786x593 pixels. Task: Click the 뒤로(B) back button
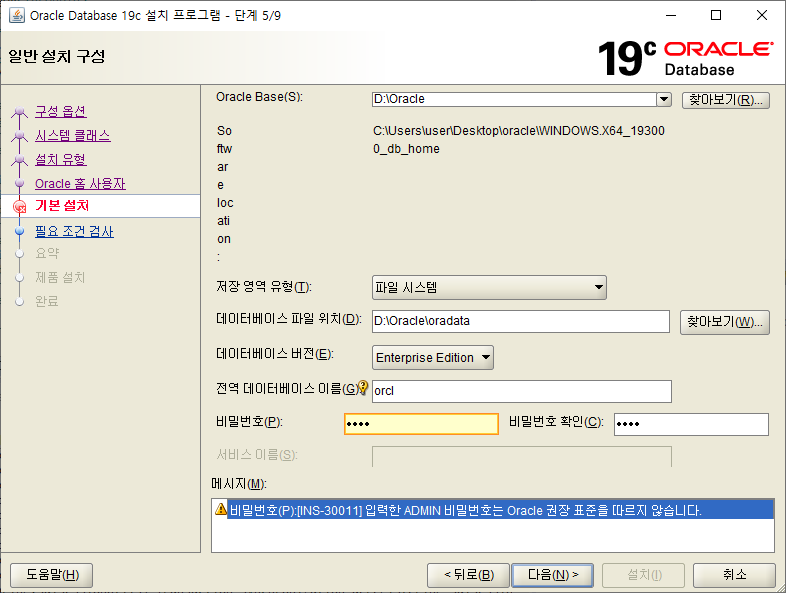(468, 574)
